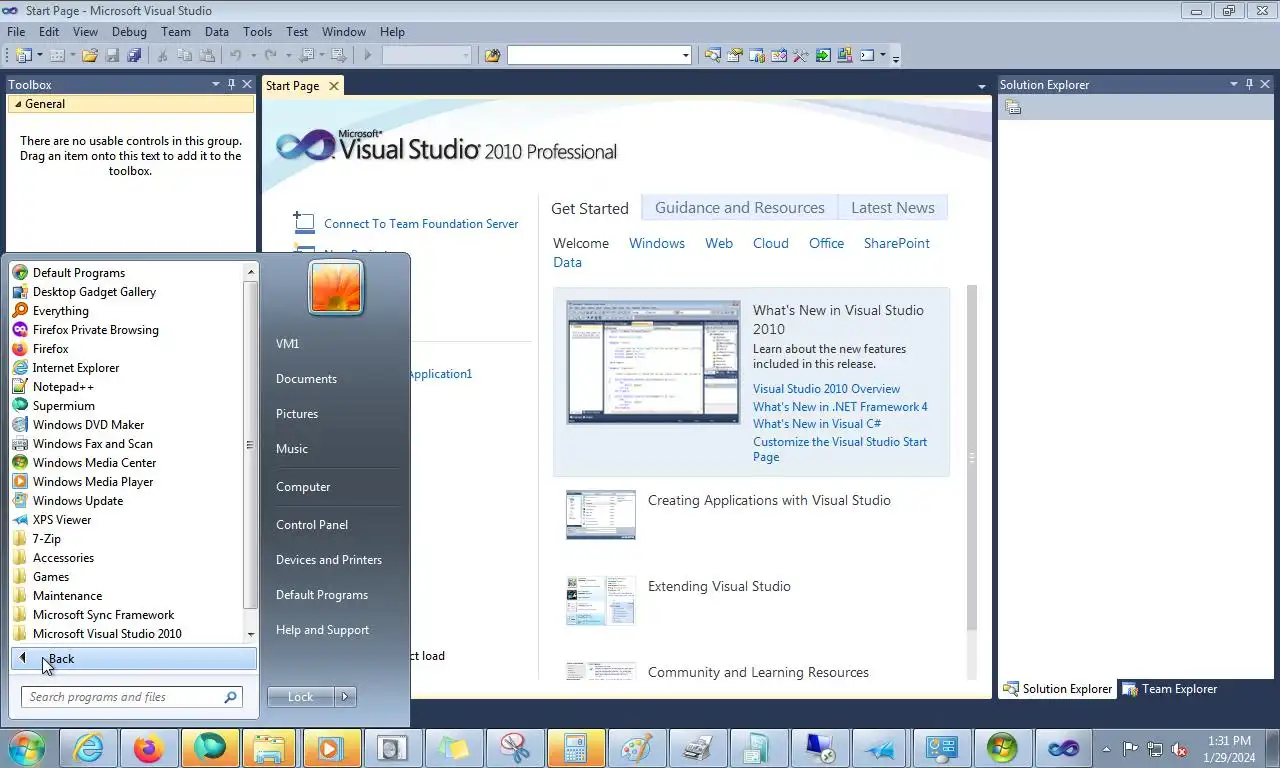Open Windows Media Player in Start menu
The height and width of the screenshot is (768, 1280).
point(132,482)
